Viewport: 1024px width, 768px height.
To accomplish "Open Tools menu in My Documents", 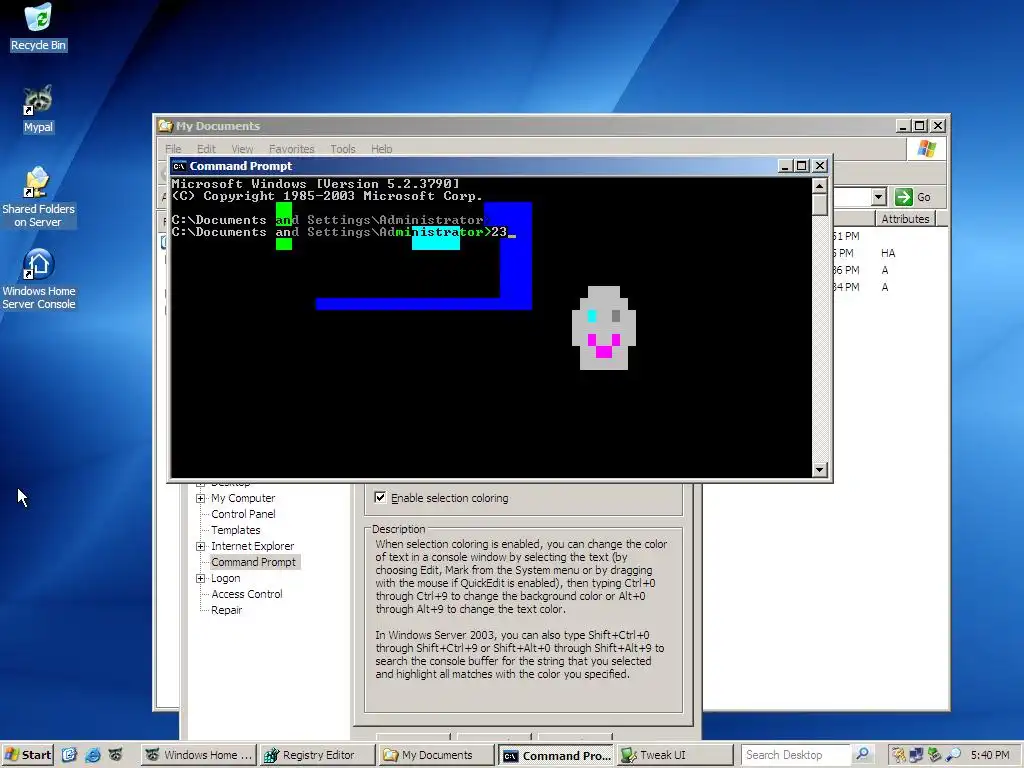I will [x=343, y=149].
